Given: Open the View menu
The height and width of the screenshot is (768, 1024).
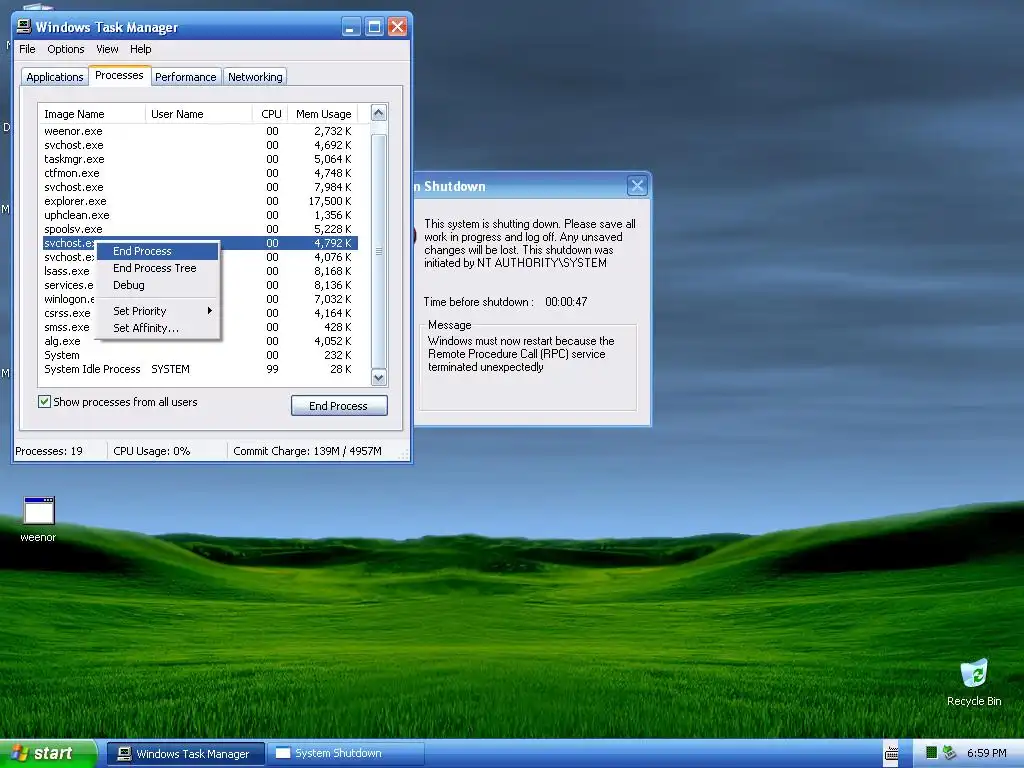Looking at the screenshot, I should pos(107,49).
